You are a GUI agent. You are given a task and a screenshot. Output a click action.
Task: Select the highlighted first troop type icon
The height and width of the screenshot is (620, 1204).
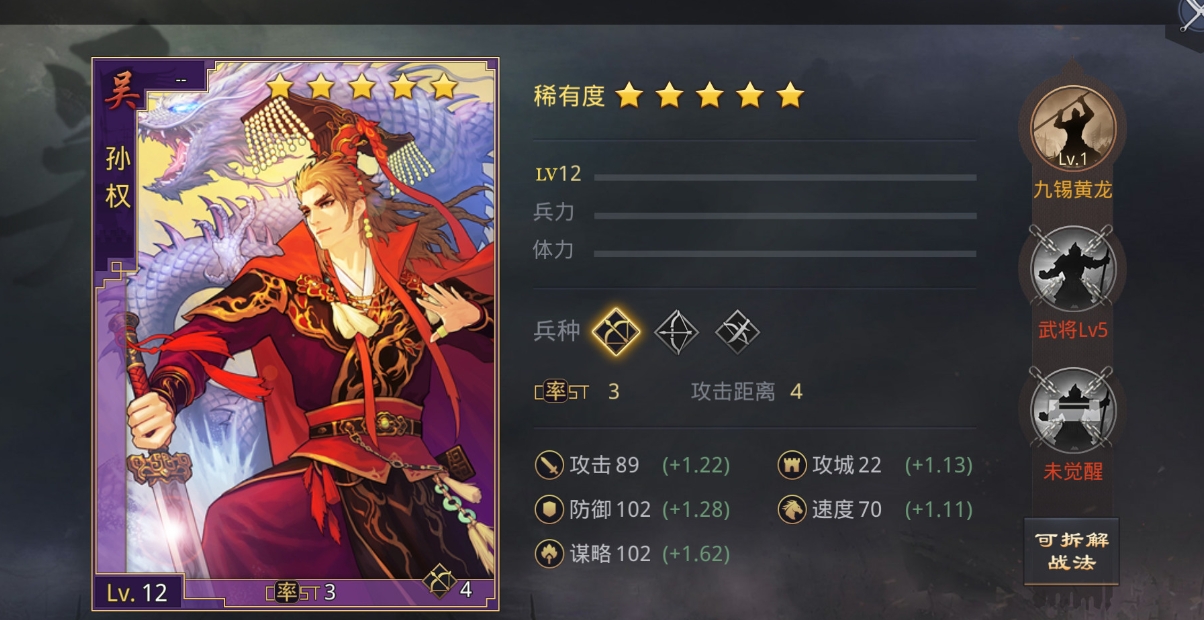(x=615, y=331)
